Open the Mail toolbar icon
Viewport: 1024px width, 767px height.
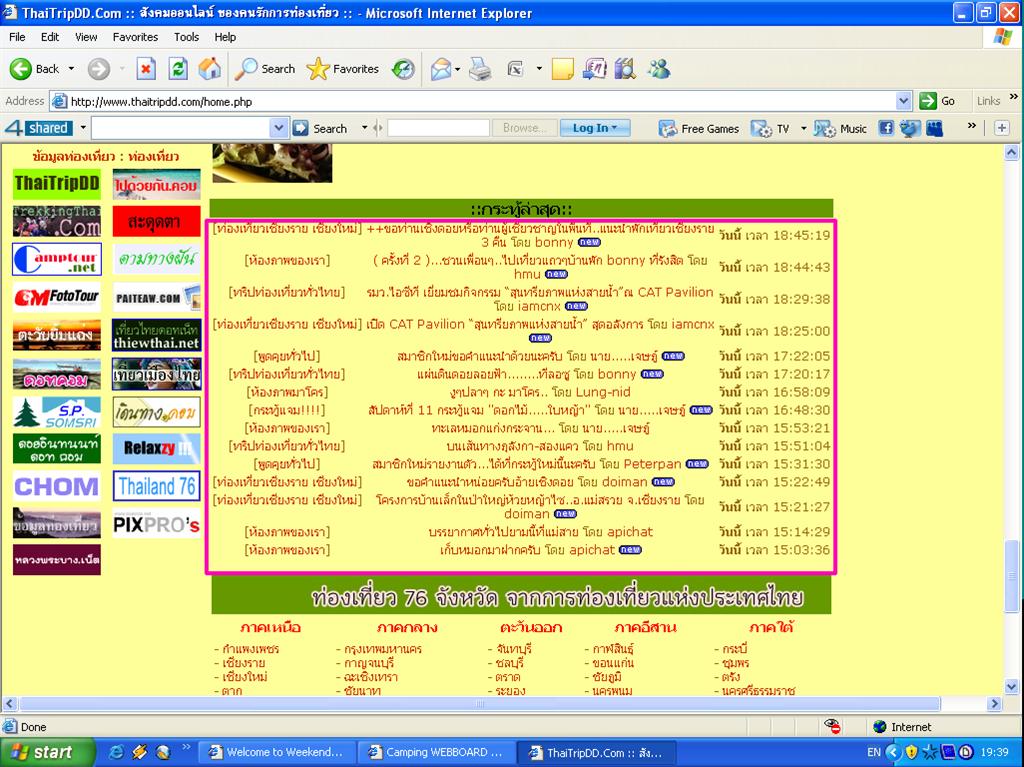440,69
